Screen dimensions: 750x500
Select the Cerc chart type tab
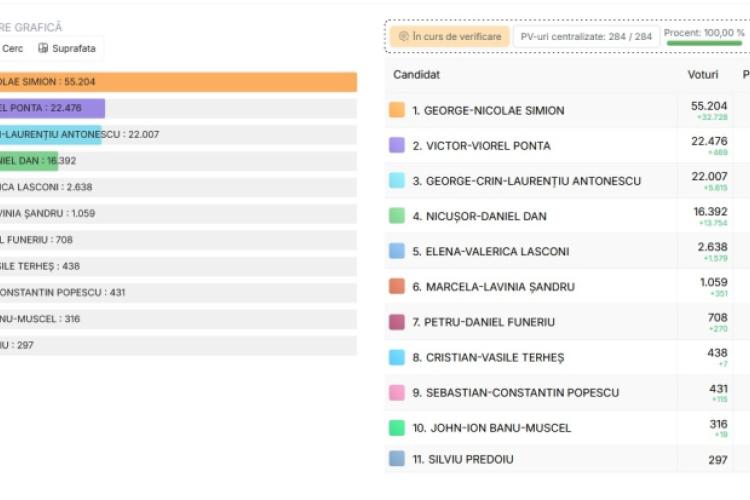[x=12, y=48]
